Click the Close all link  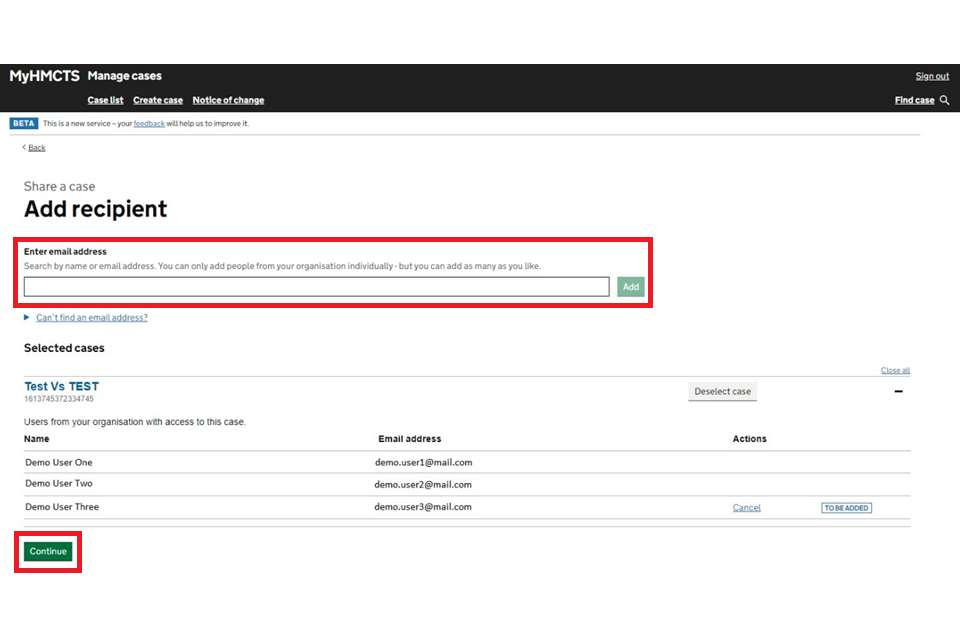pyautogui.click(x=895, y=371)
